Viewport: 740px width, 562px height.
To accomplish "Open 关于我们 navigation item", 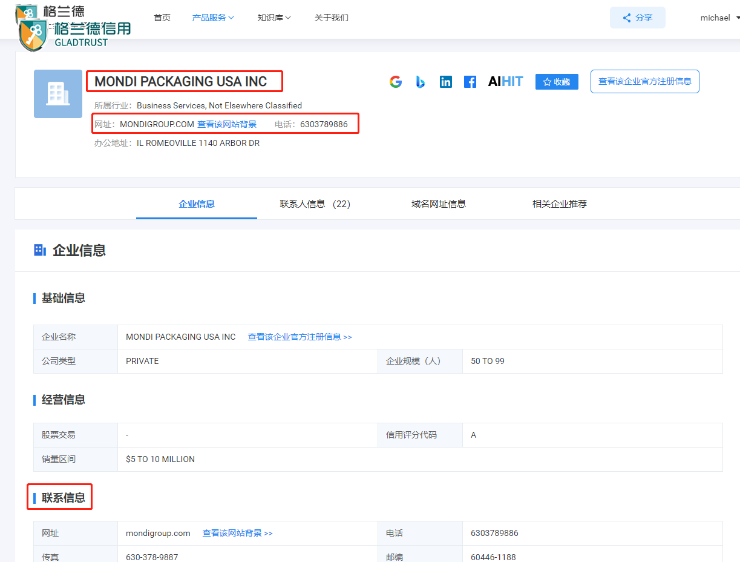I will click(331, 17).
